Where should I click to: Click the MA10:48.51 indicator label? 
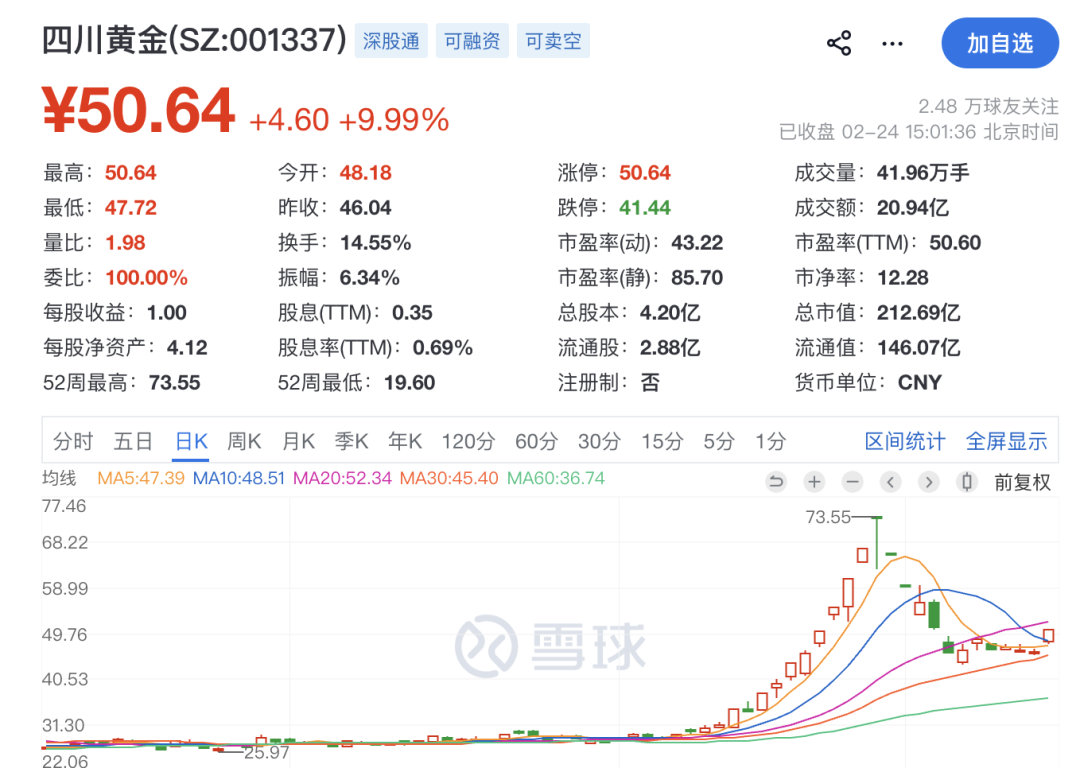tap(238, 478)
